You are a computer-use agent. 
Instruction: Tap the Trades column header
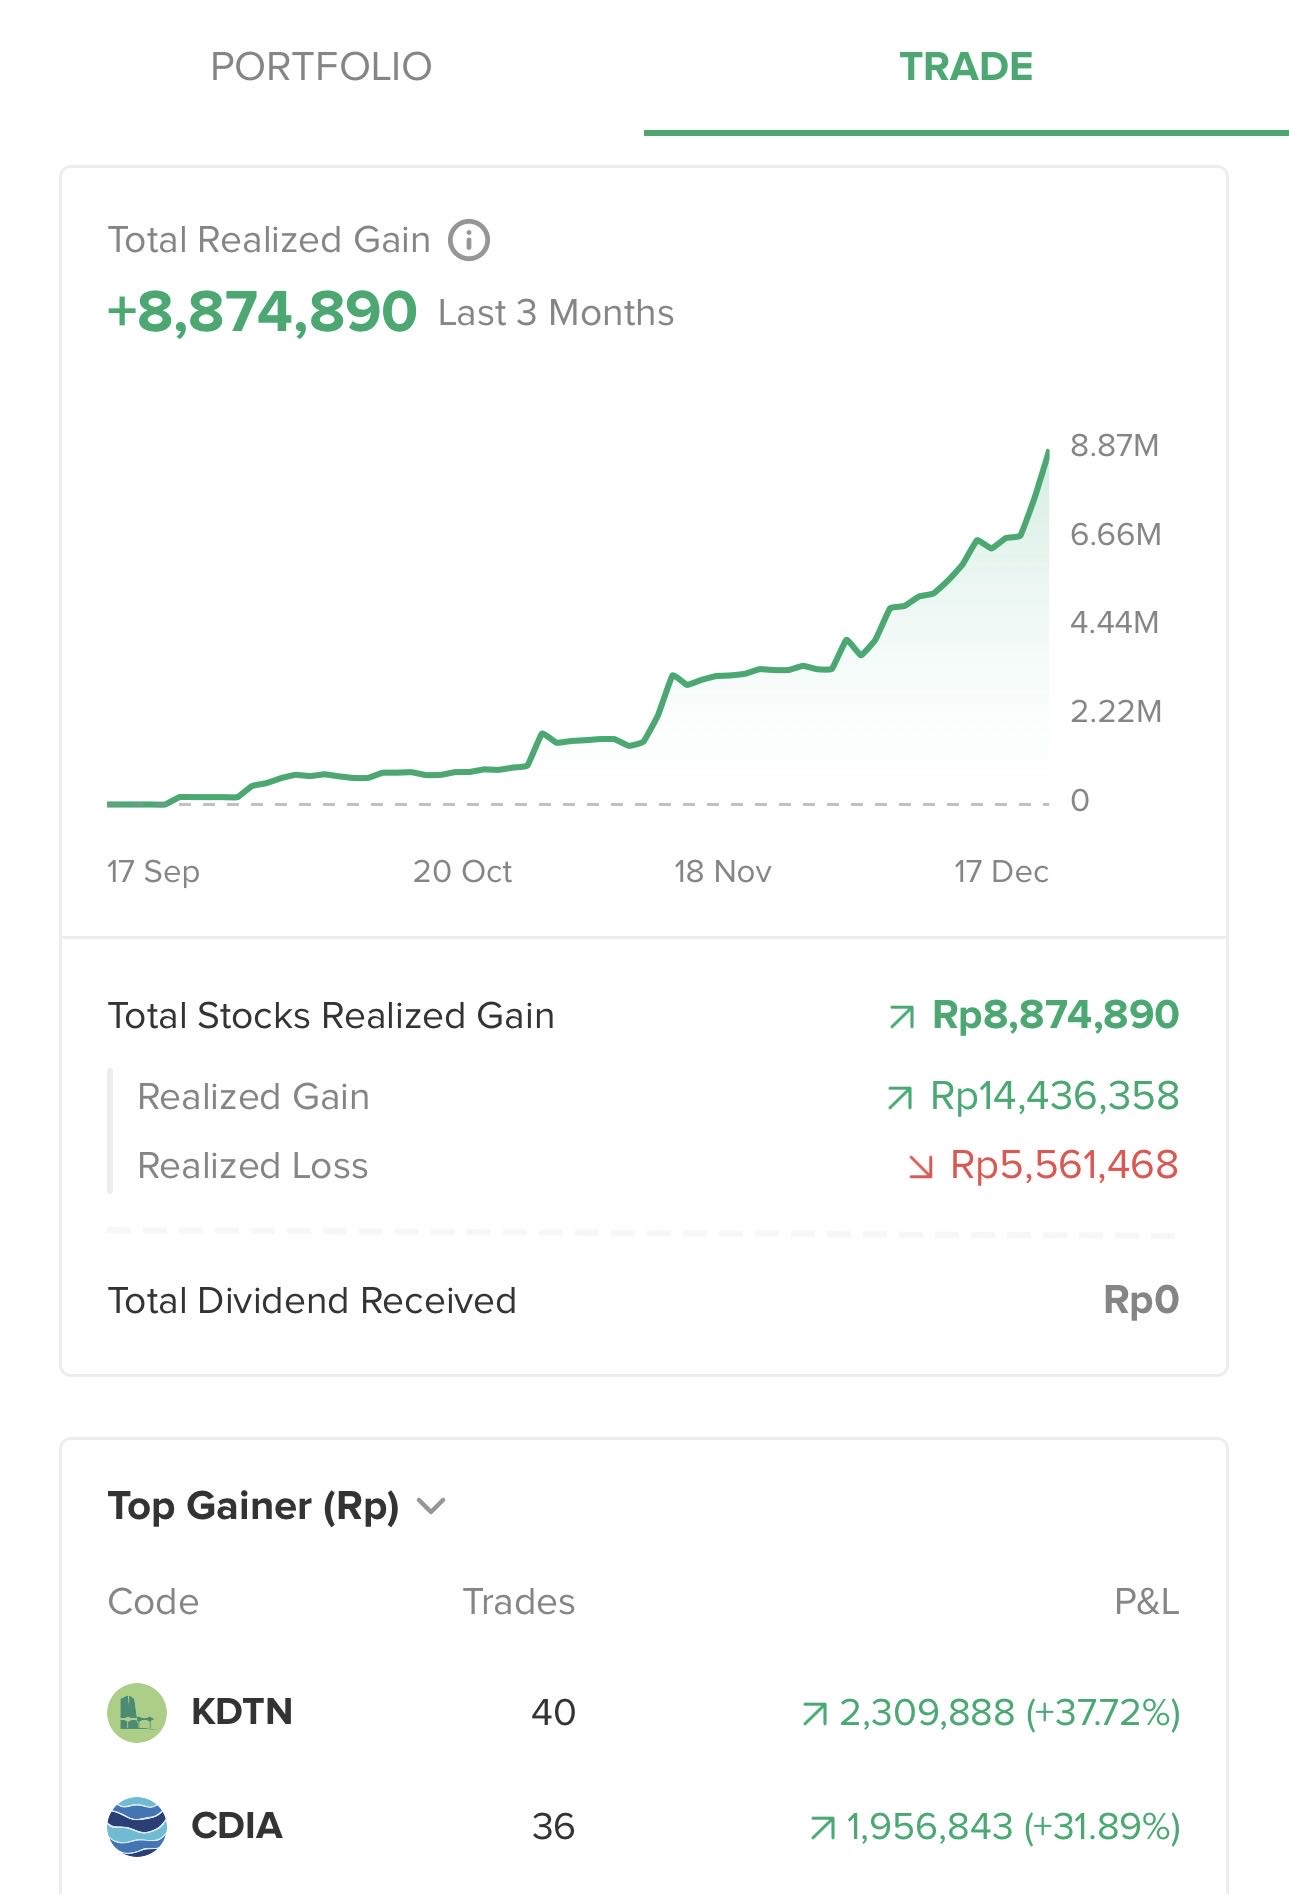518,1602
